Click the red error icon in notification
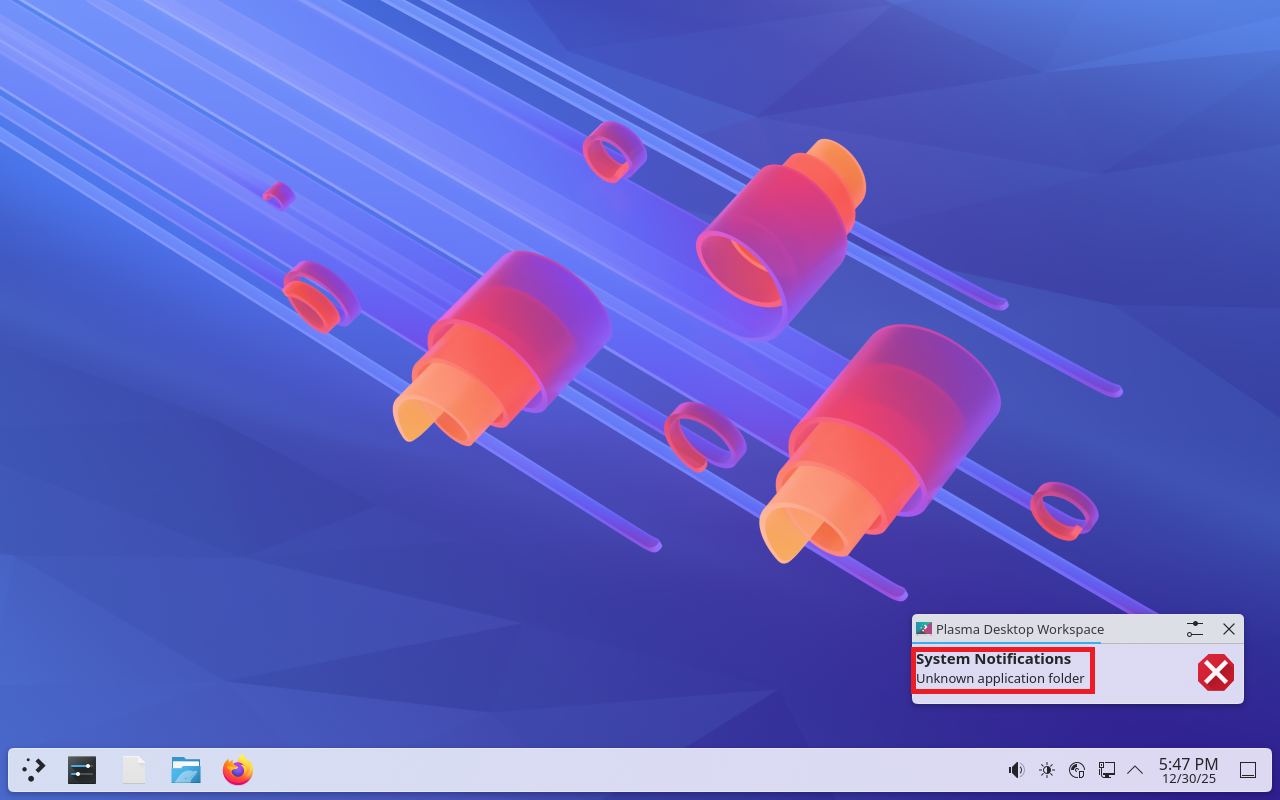This screenshot has width=1280, height=800. pyautogui.click(x=1215, y=673)
